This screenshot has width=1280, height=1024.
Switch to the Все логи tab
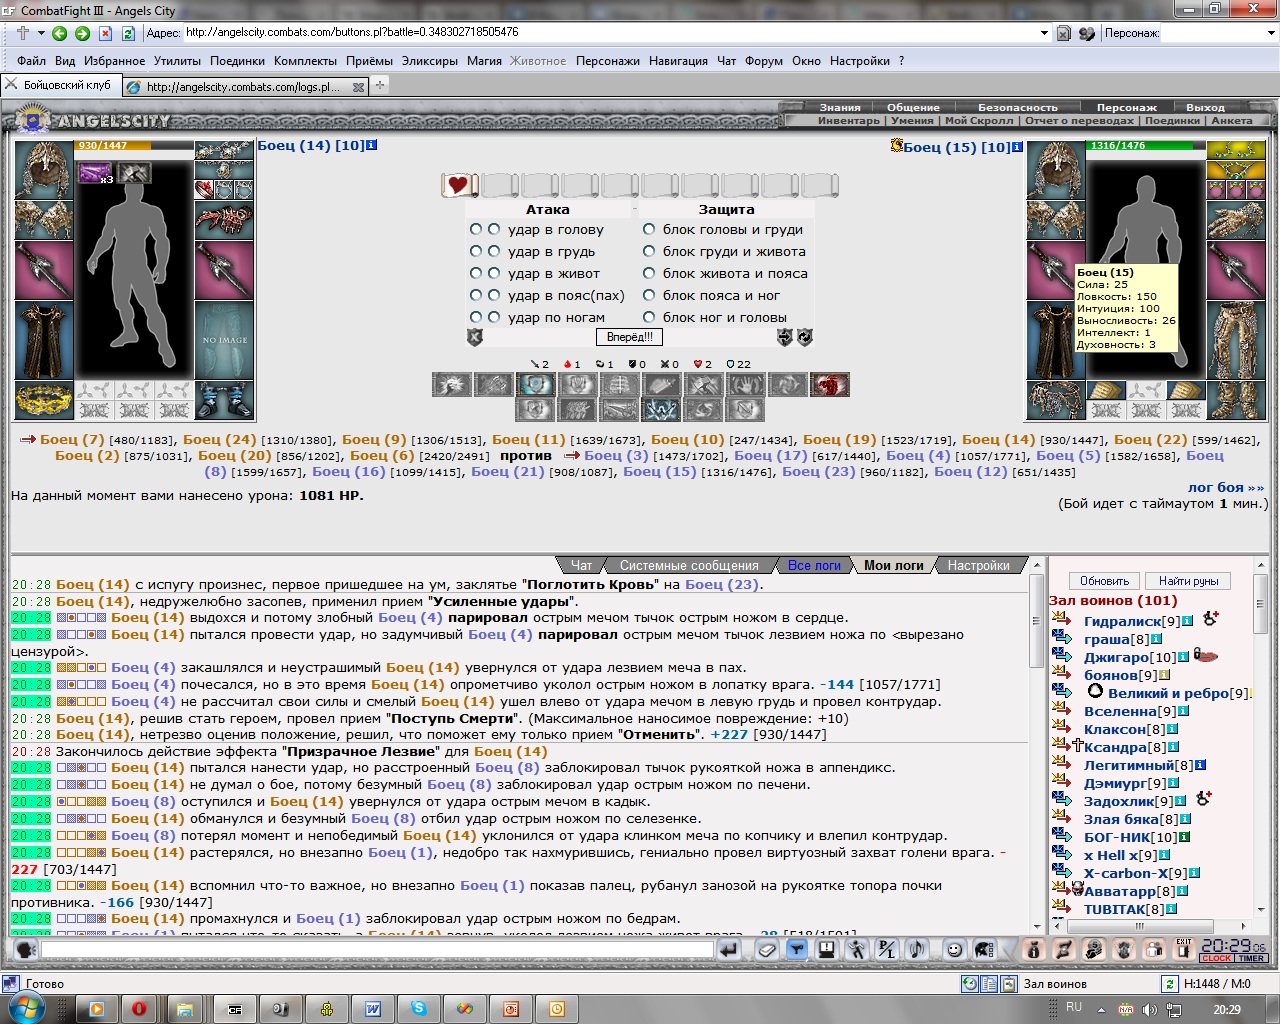(x=814, y=565)
